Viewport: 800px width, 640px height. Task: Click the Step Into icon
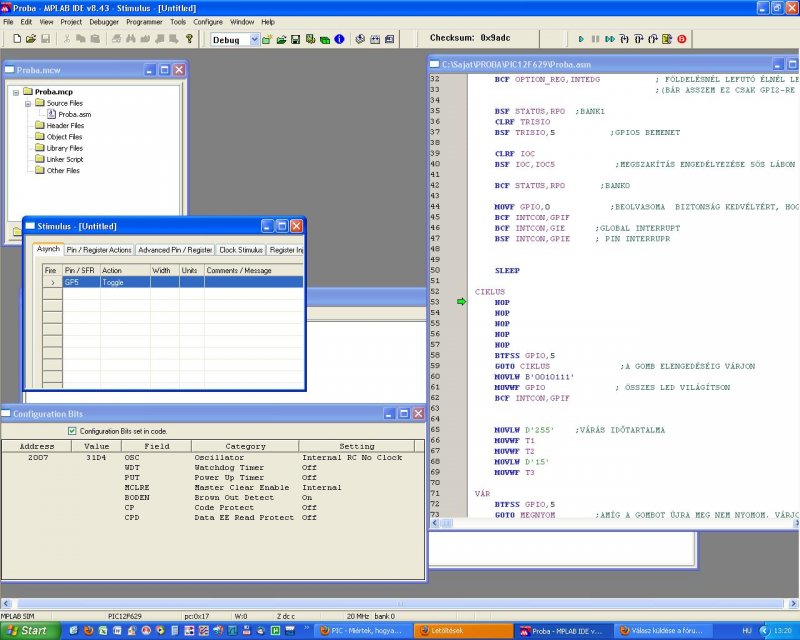point(624,39)
